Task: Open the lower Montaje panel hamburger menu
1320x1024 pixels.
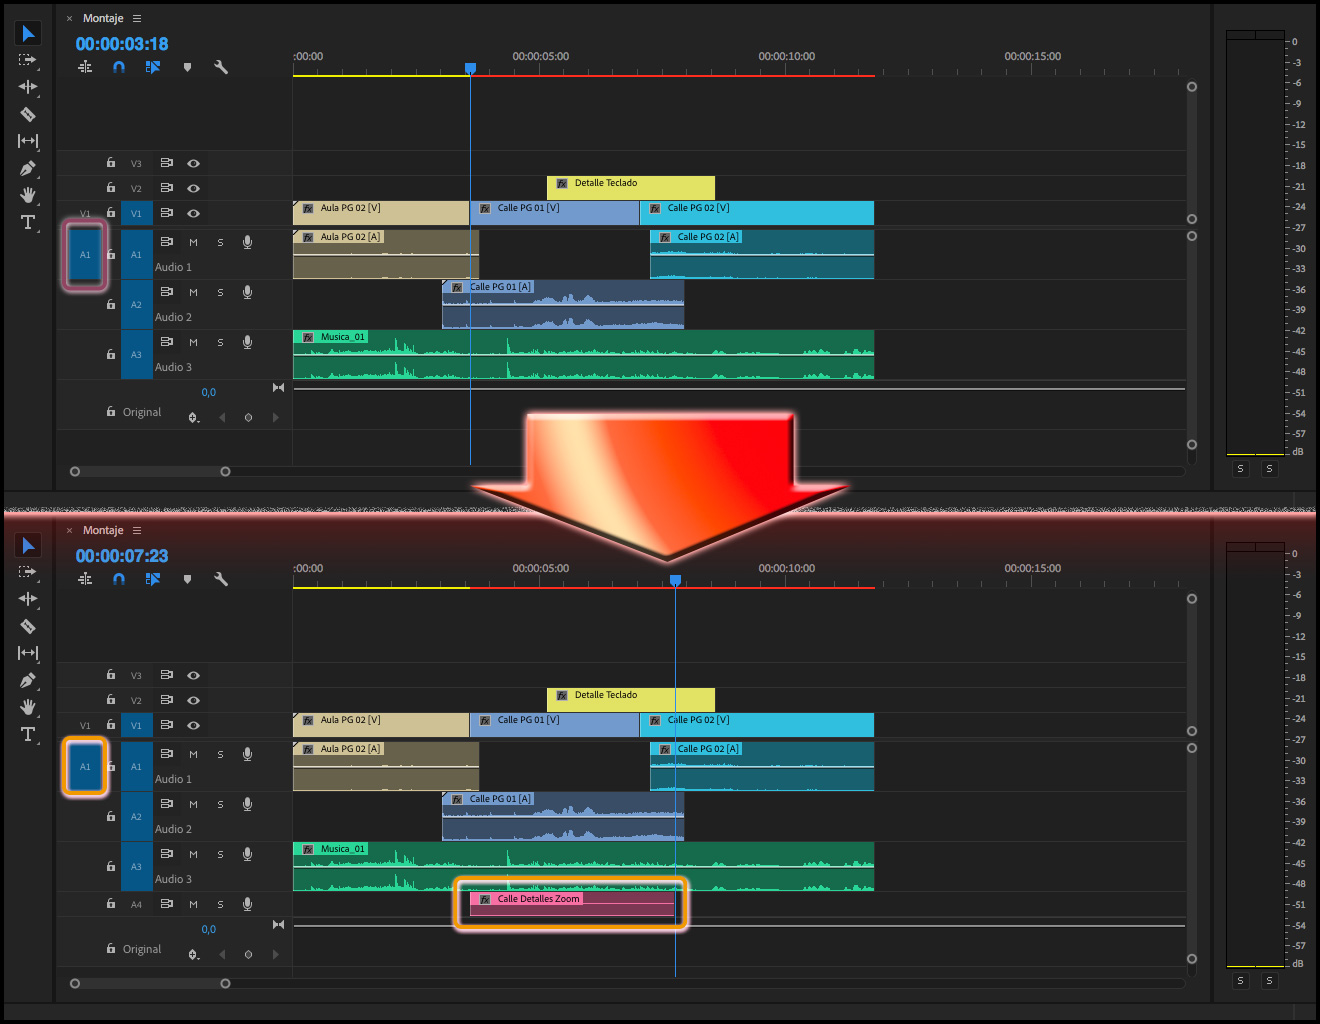Action: coord(137,530)
